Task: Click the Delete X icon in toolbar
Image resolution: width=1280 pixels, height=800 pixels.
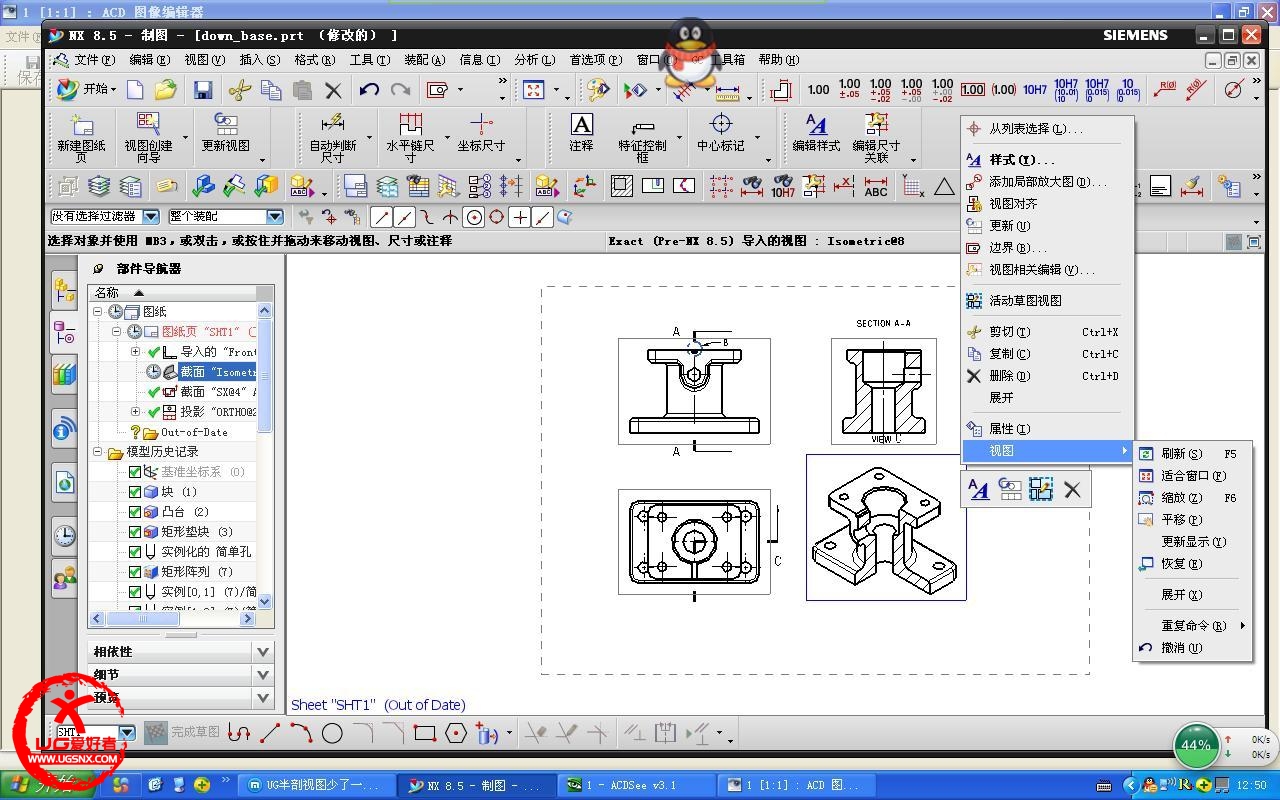Action: pos(334,90)
